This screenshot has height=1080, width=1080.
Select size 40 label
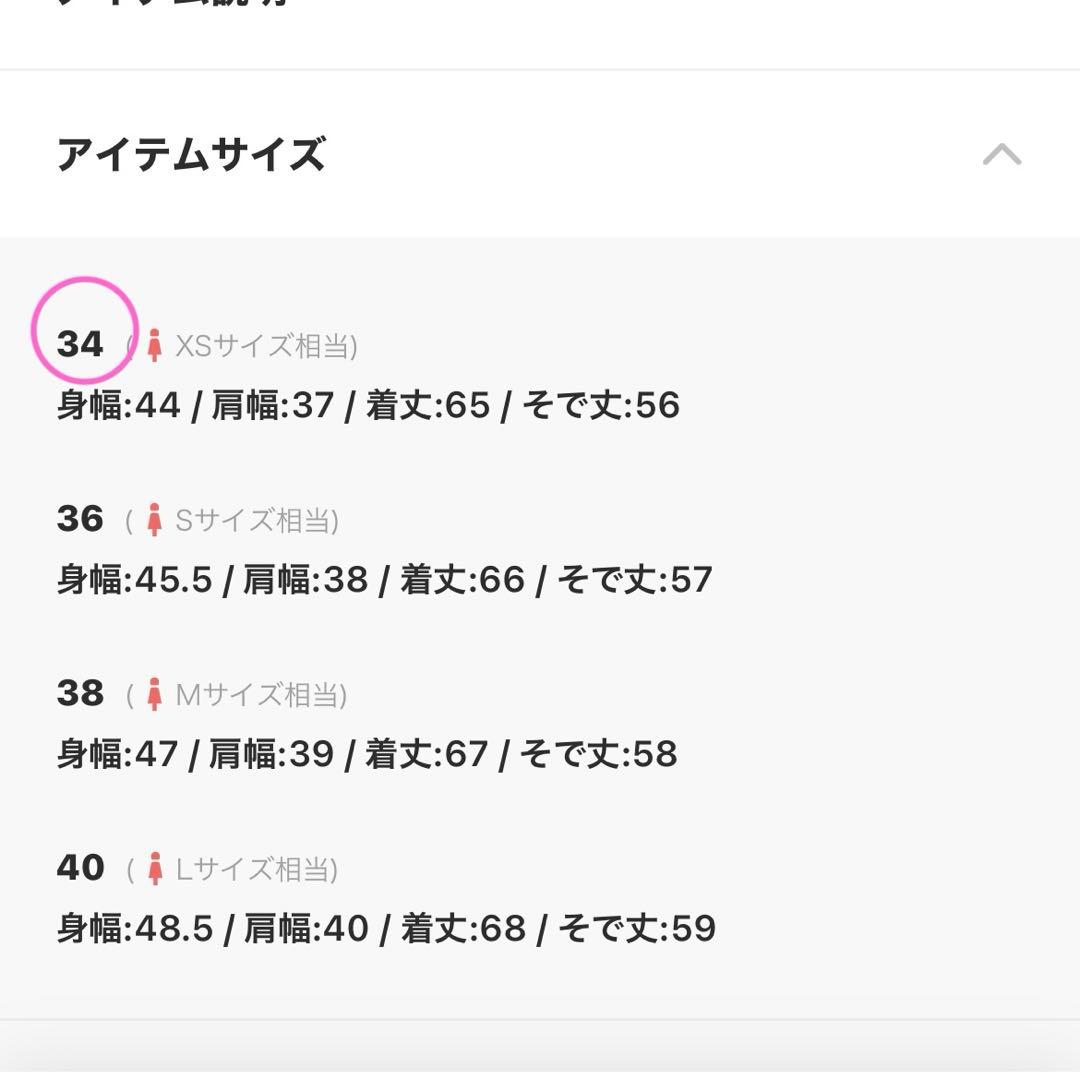(80, 866)
